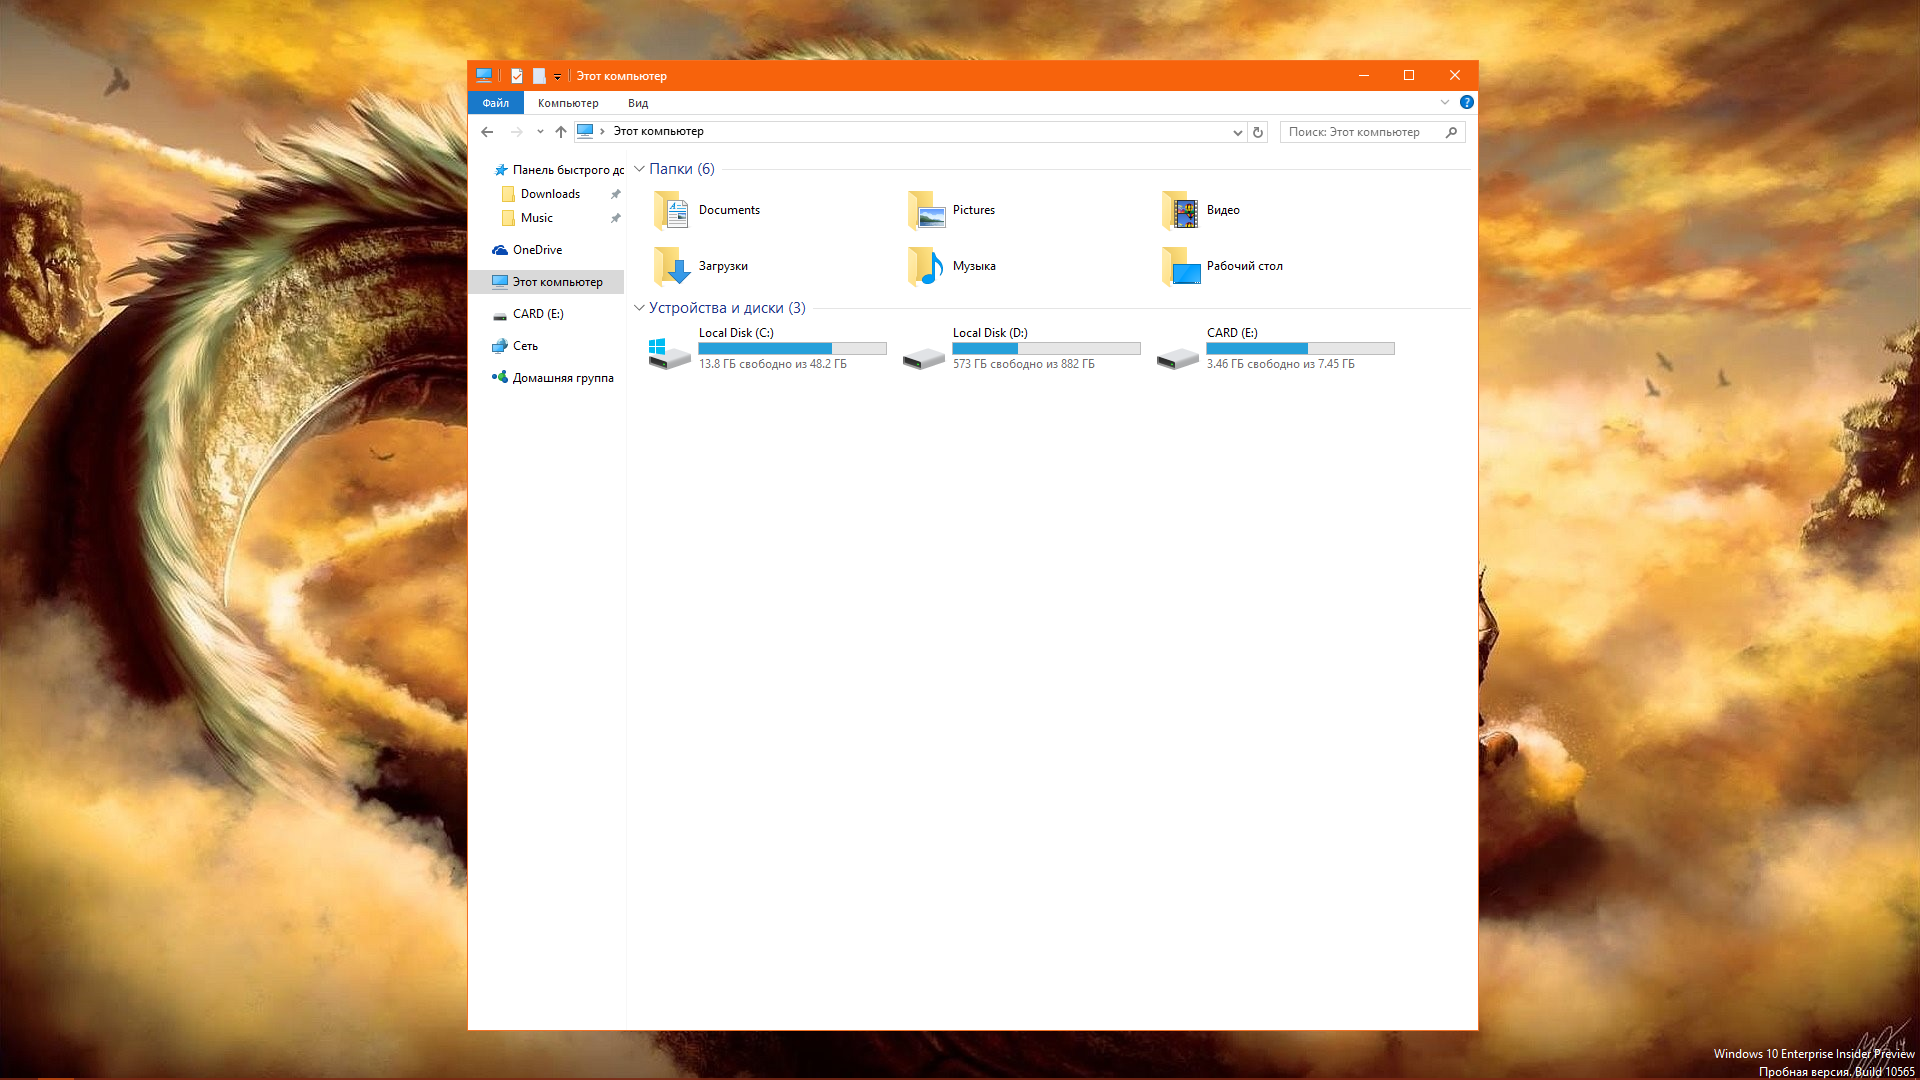Refresh the current location
The height and width of the screenshot is (1080, 1920).
point(1258,132)
